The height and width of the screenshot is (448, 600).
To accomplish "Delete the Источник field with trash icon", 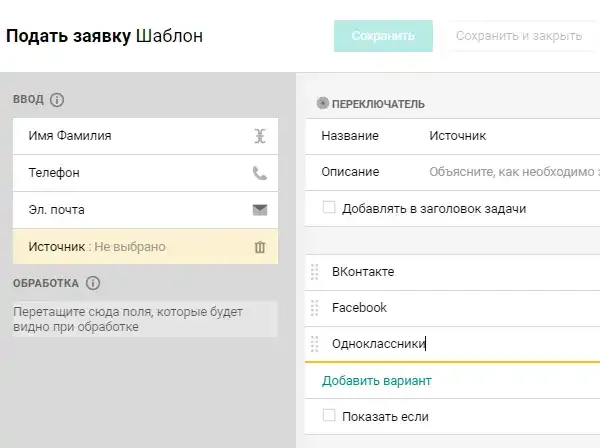I will [x=260, y=247].
